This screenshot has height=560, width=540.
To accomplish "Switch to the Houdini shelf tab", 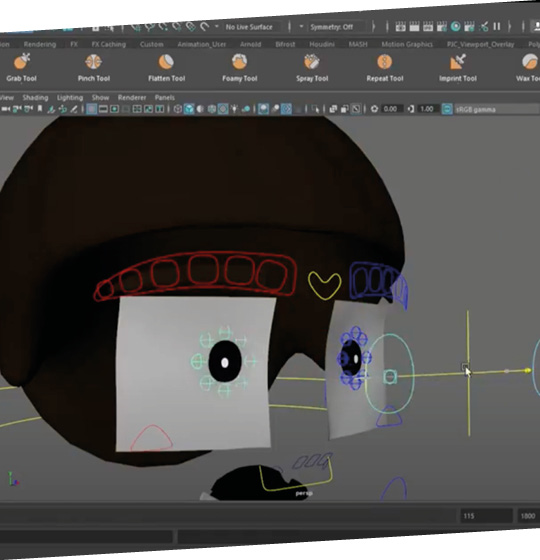I will (322, 44).
